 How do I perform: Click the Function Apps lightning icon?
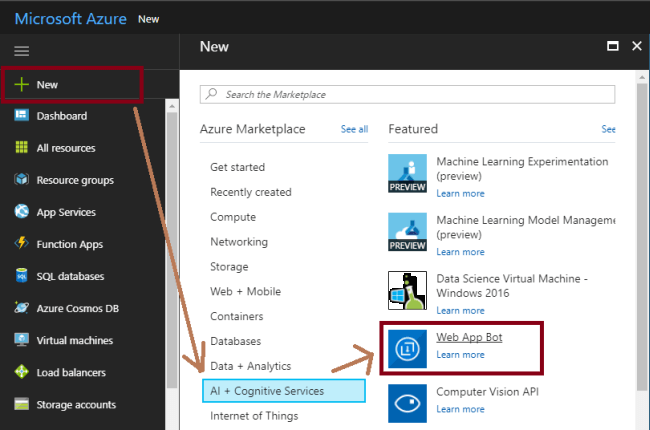21,244
